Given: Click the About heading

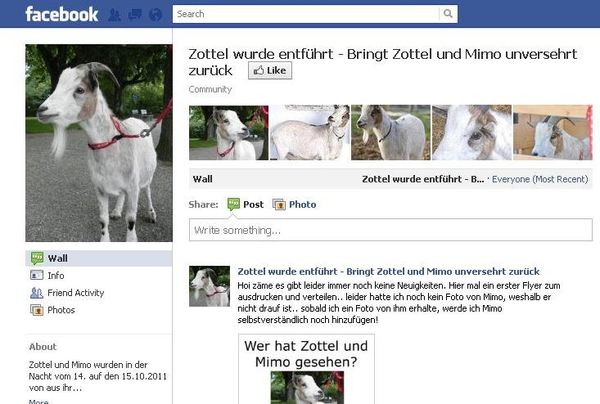Looking at the screenshot, I should coord(42,347).
